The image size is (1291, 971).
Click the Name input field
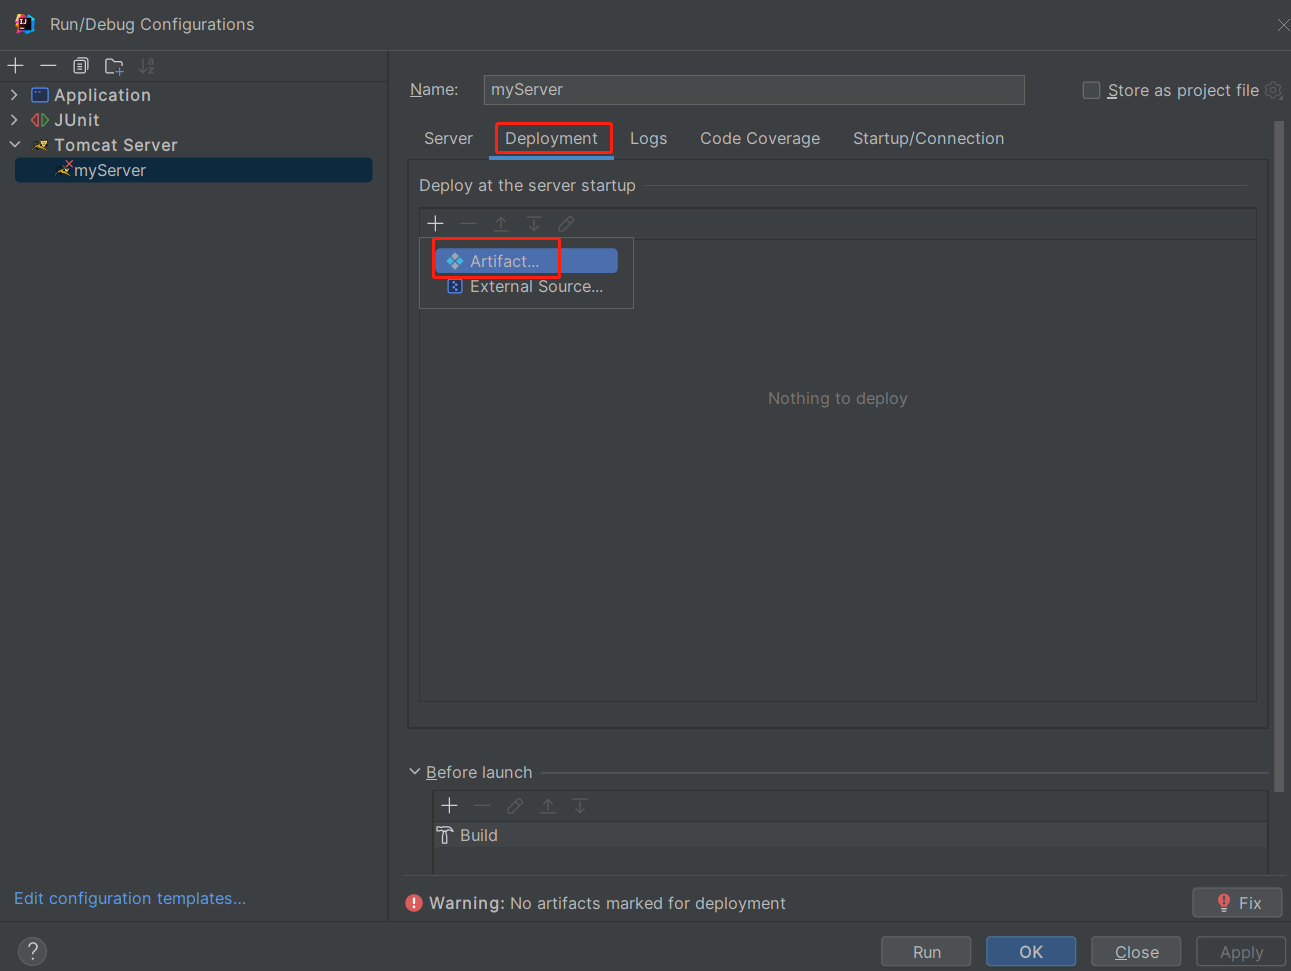[754, 90]
